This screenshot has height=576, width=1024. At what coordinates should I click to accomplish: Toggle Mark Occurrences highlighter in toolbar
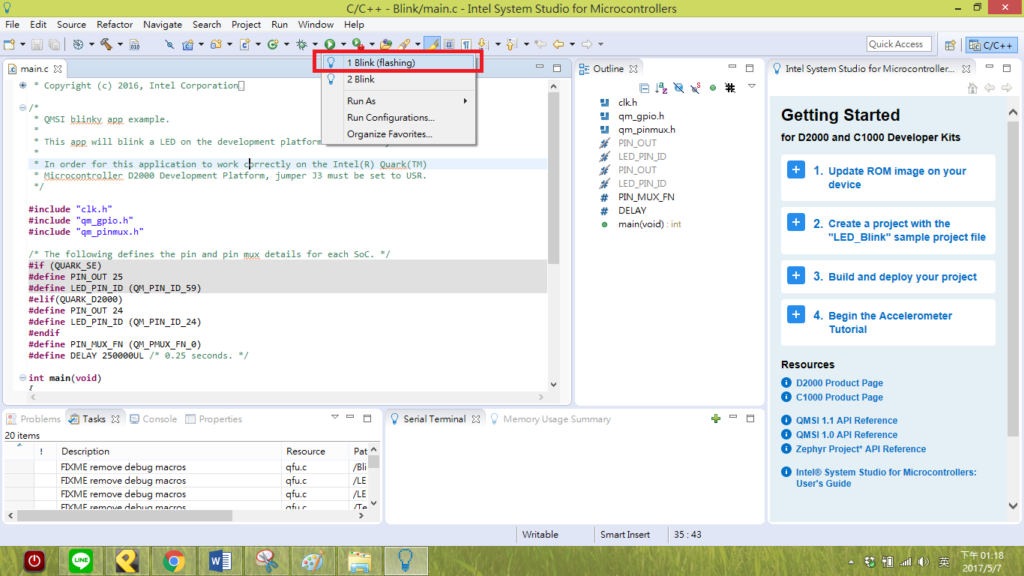point(432,44)
